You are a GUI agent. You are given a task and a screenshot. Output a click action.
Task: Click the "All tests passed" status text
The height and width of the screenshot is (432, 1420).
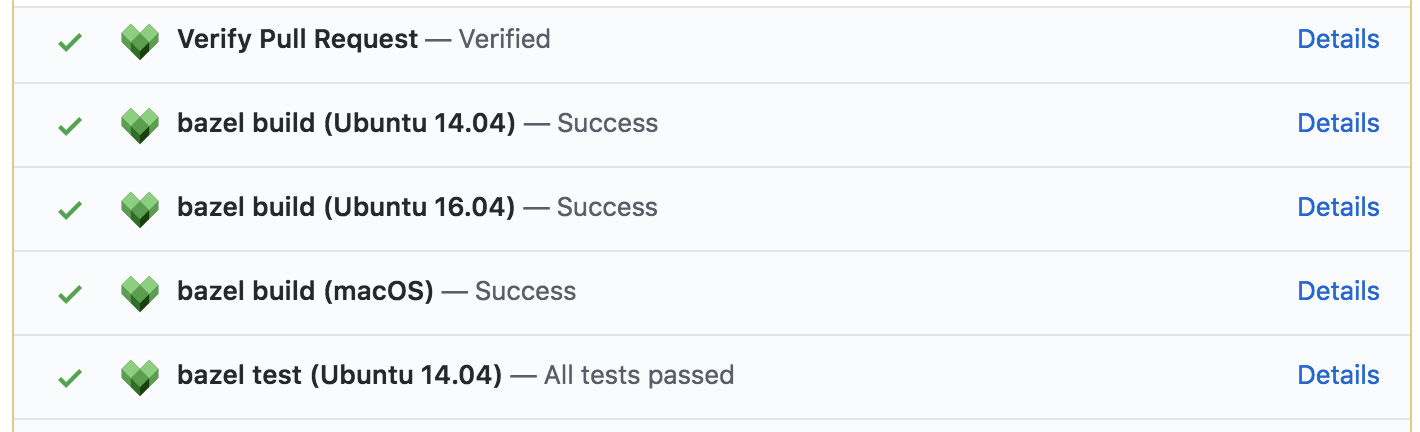[x=639, y=375]
